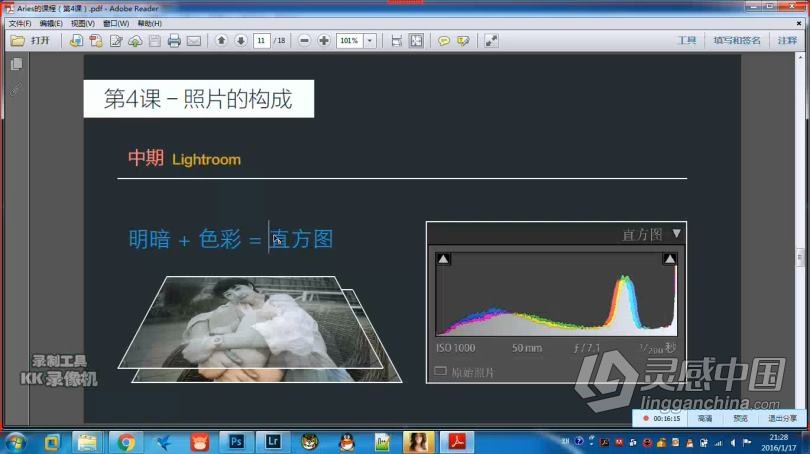This screenshot has width=810, height=454.
Task: Open the zoom level dropdown arrow
Action: tap(370, 40)
